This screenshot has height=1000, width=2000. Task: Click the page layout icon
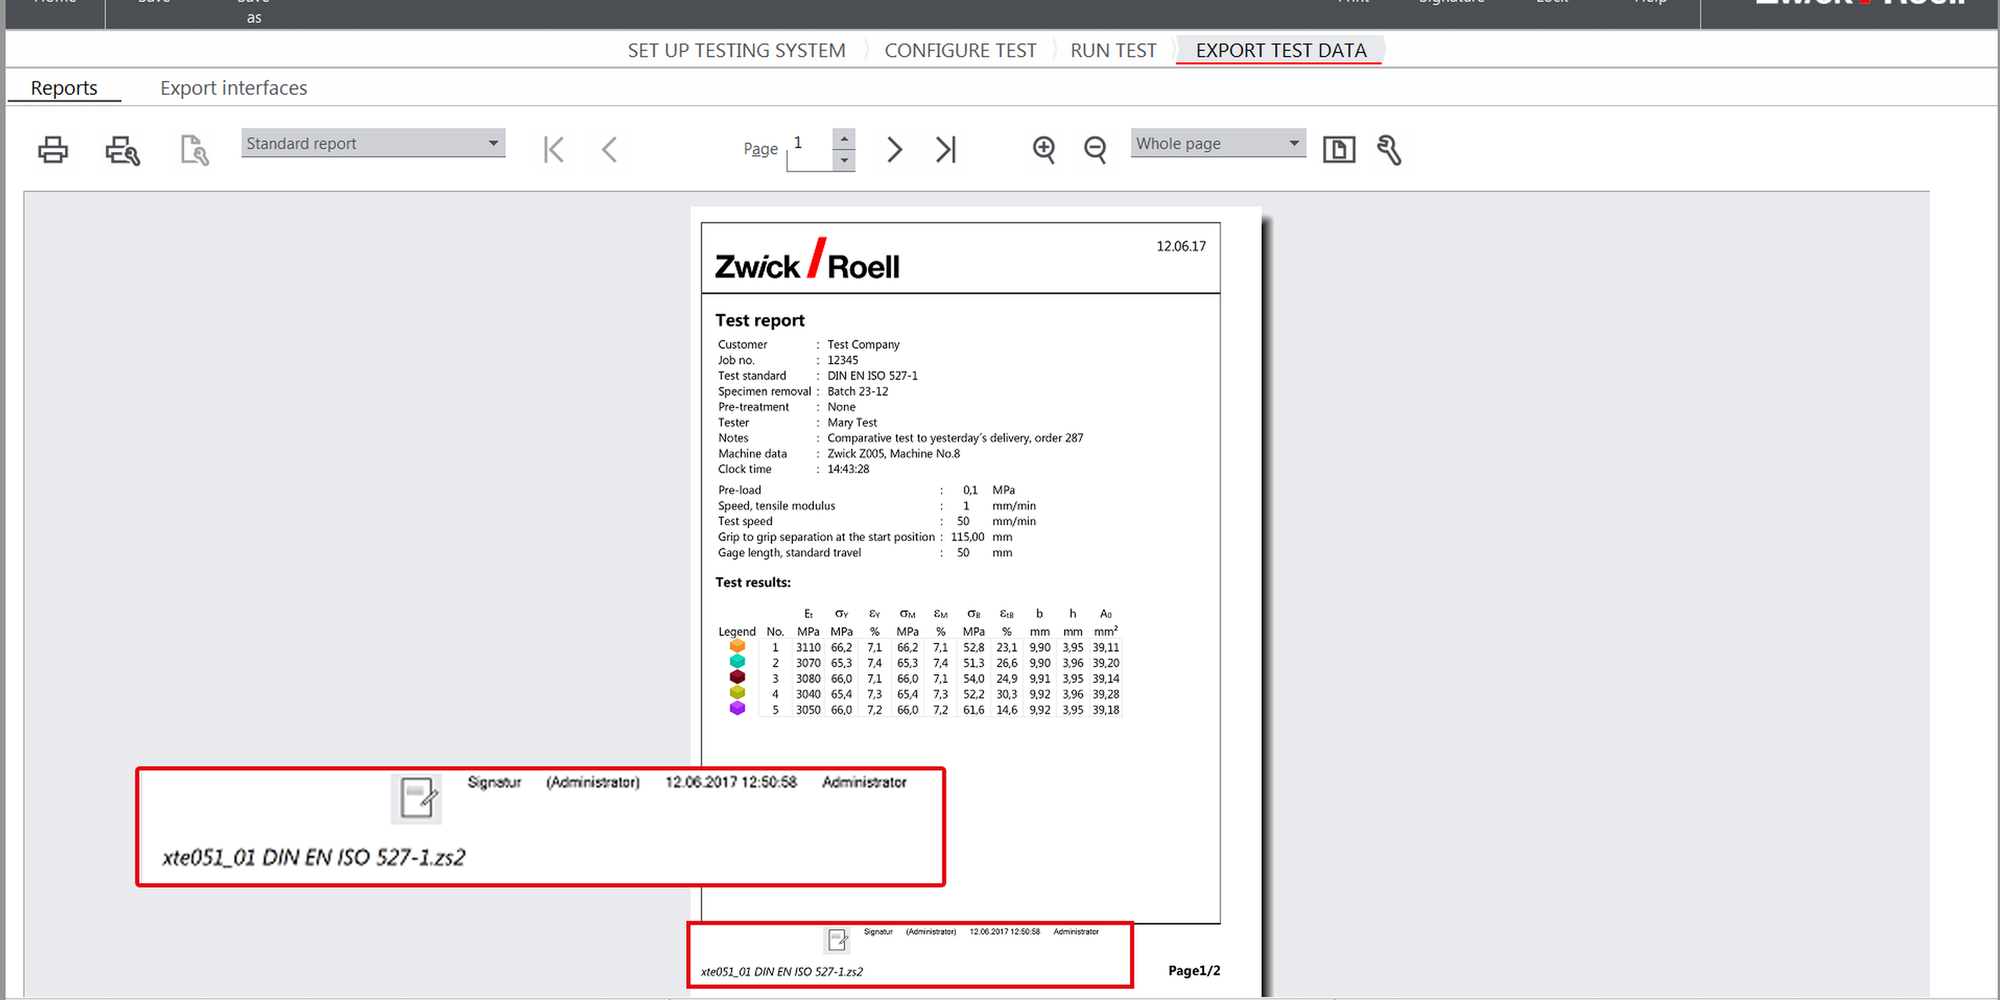(1338, 150)
